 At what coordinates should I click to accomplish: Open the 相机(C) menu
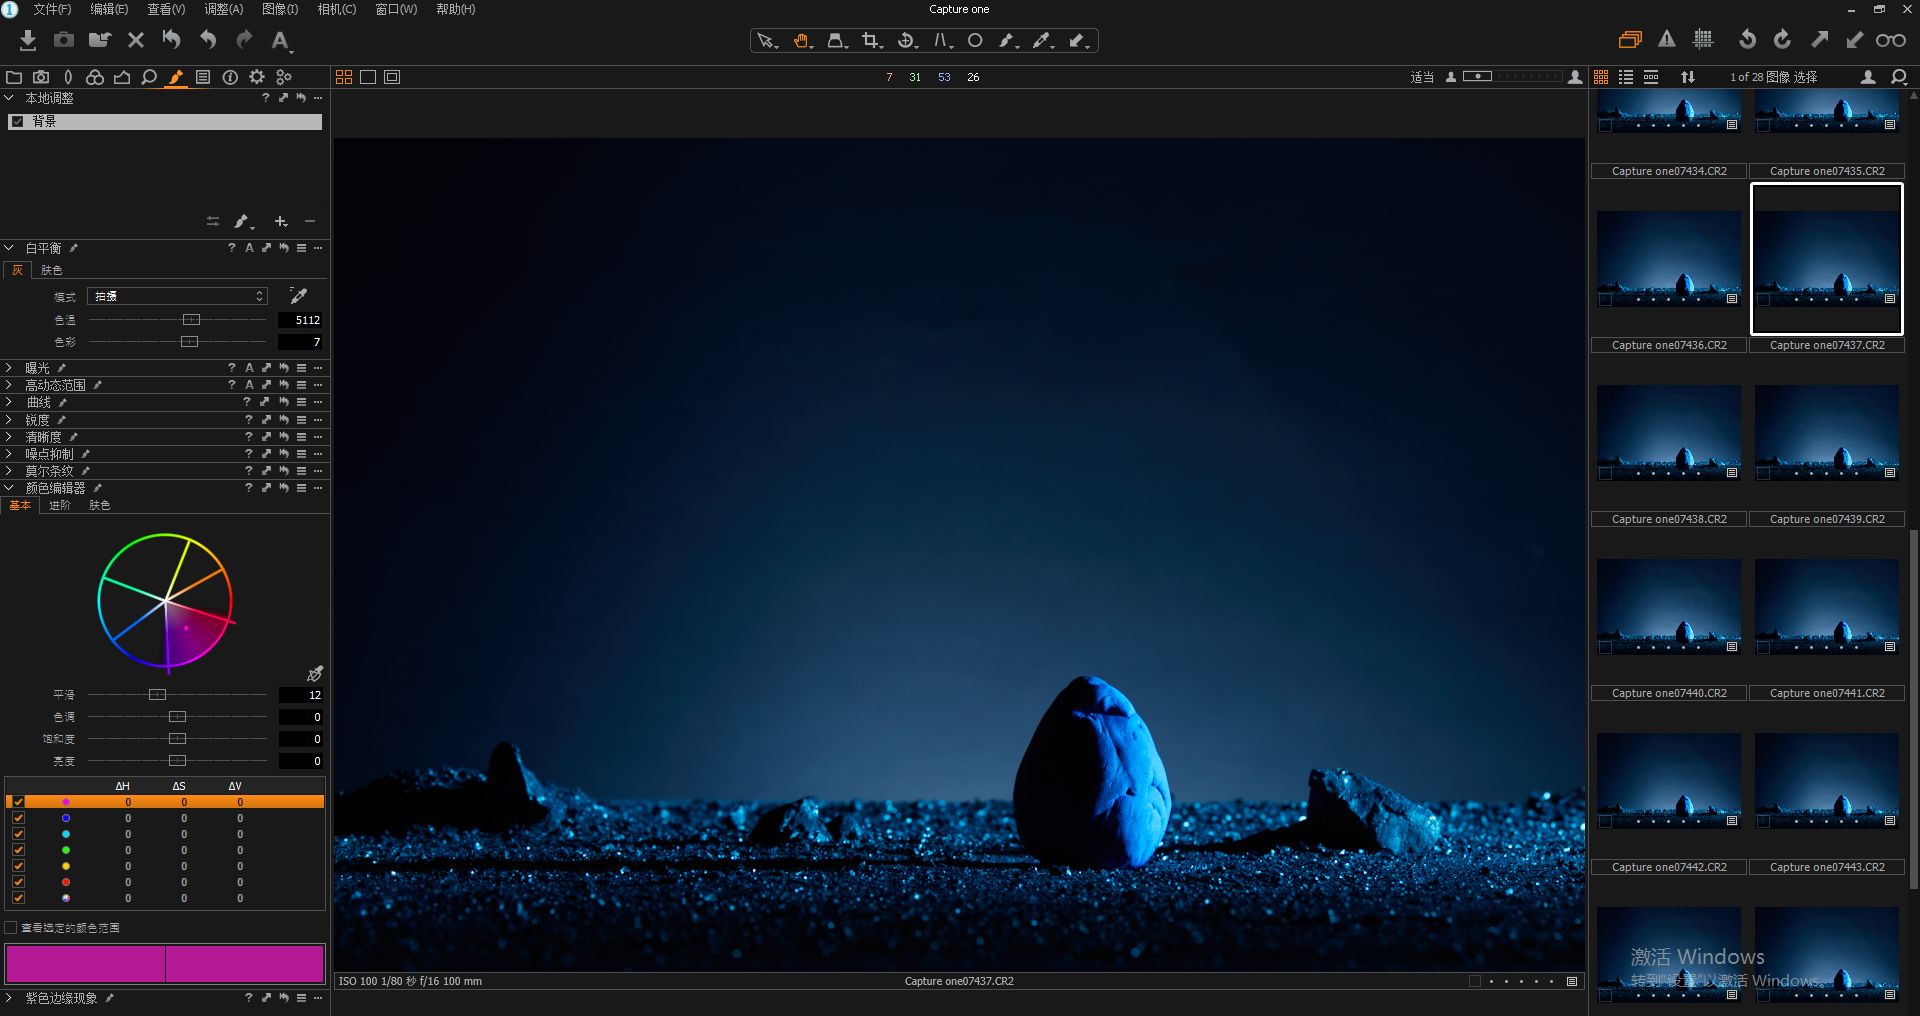pos(337,9)
